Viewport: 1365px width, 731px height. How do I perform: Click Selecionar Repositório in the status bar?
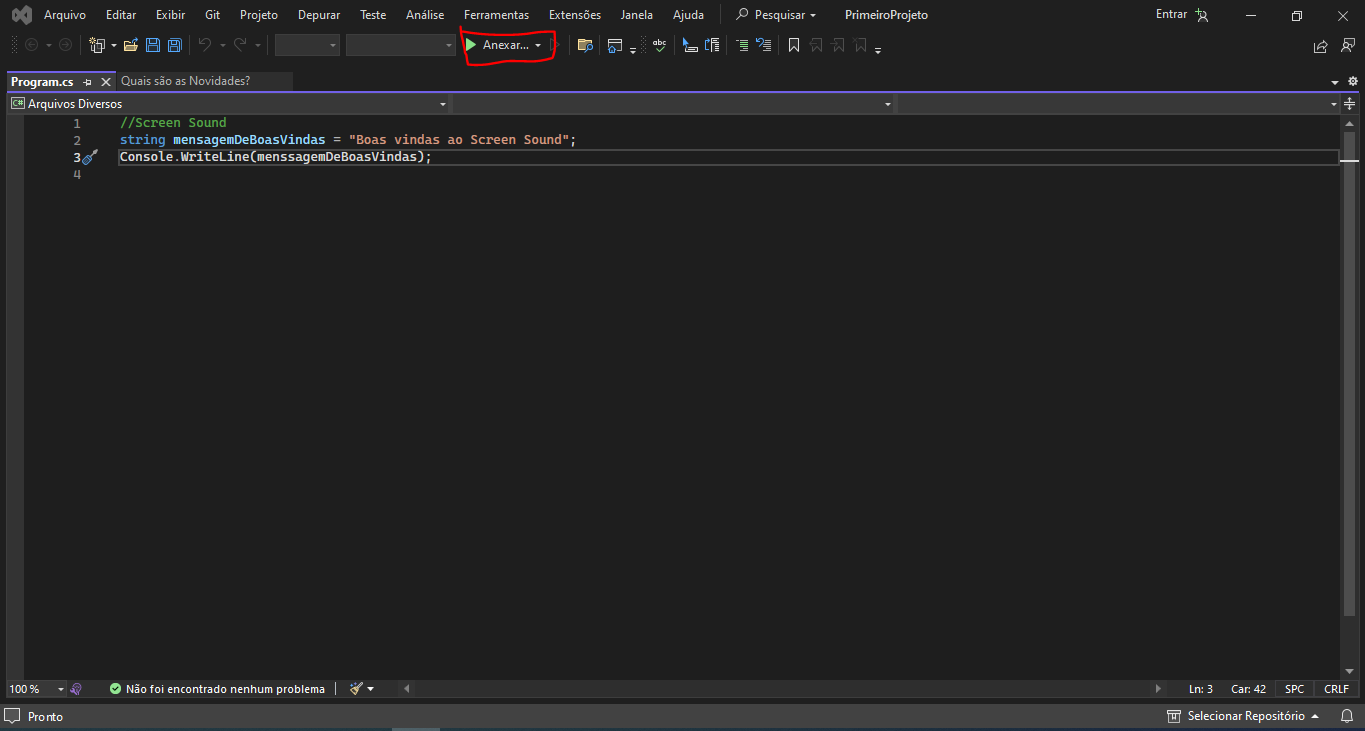1244,716
